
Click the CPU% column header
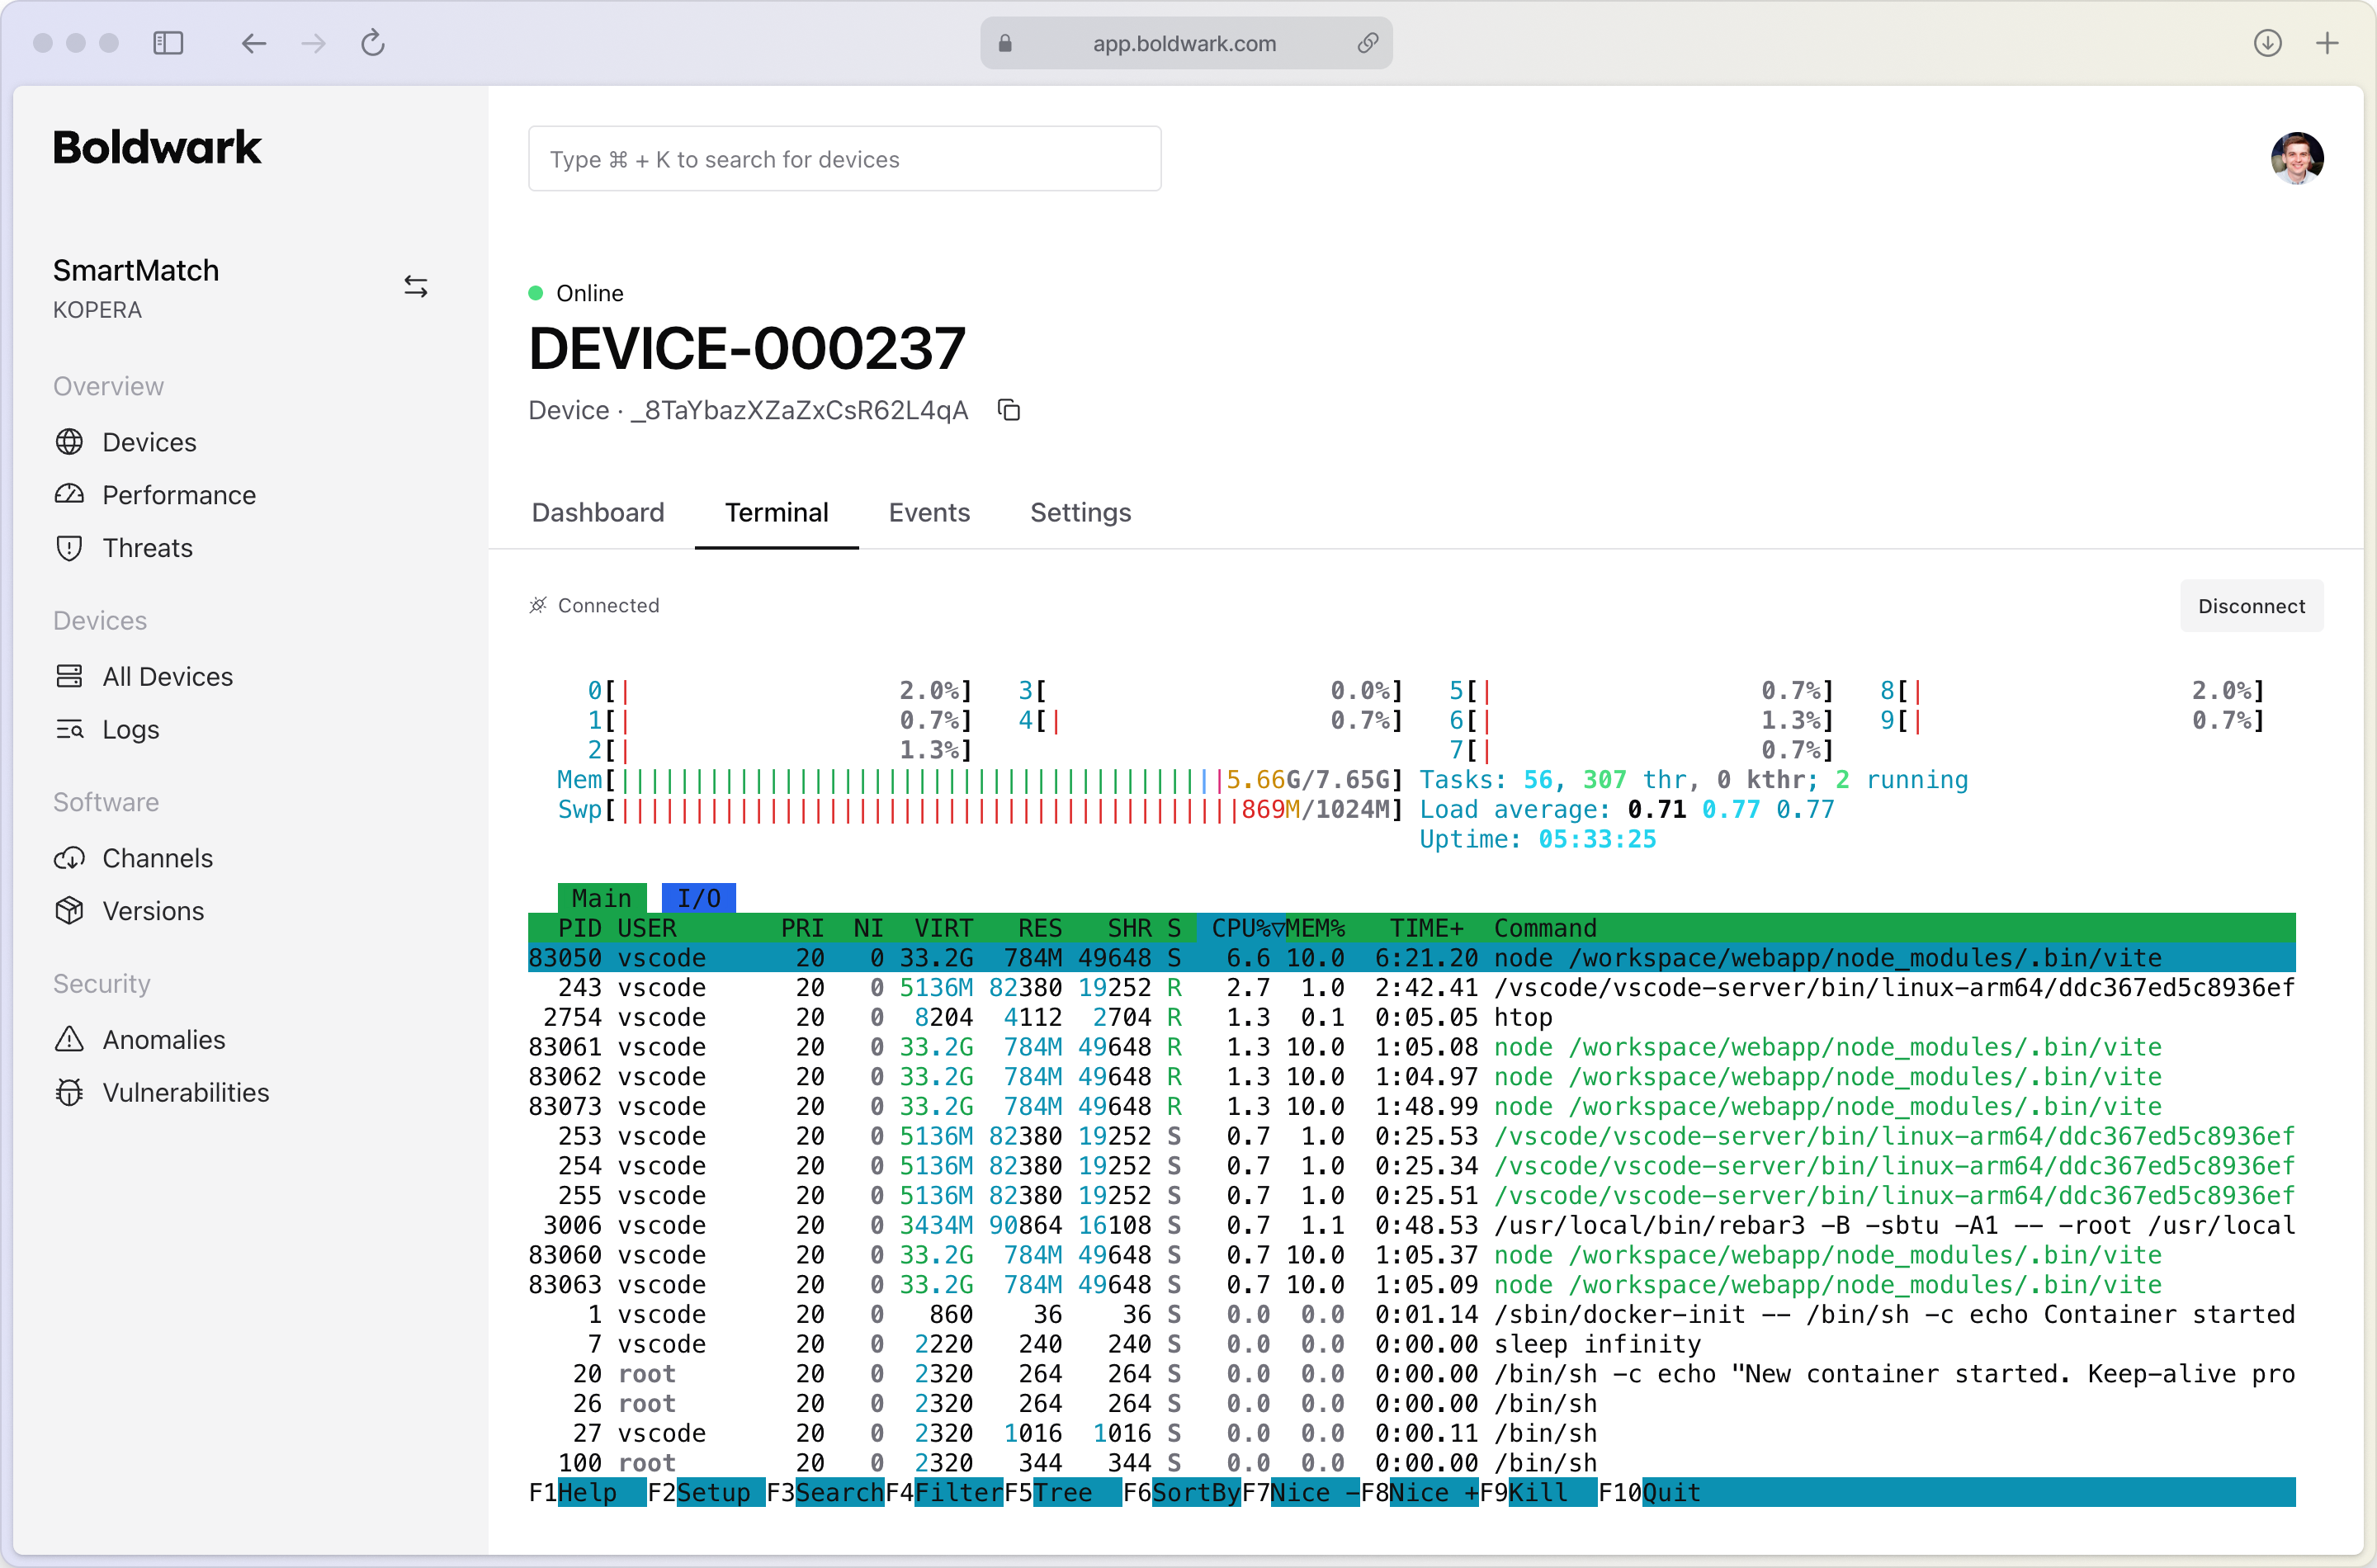1241,928
